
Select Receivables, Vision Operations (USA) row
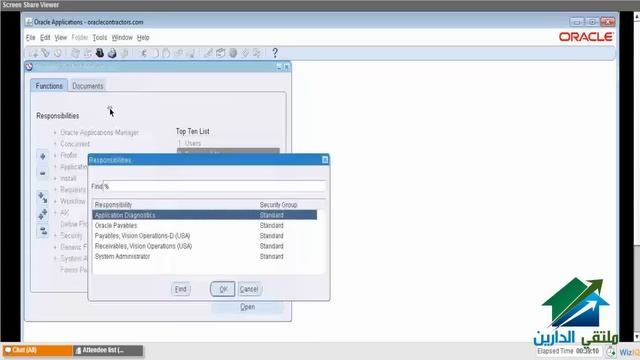[x=204, y=246]
